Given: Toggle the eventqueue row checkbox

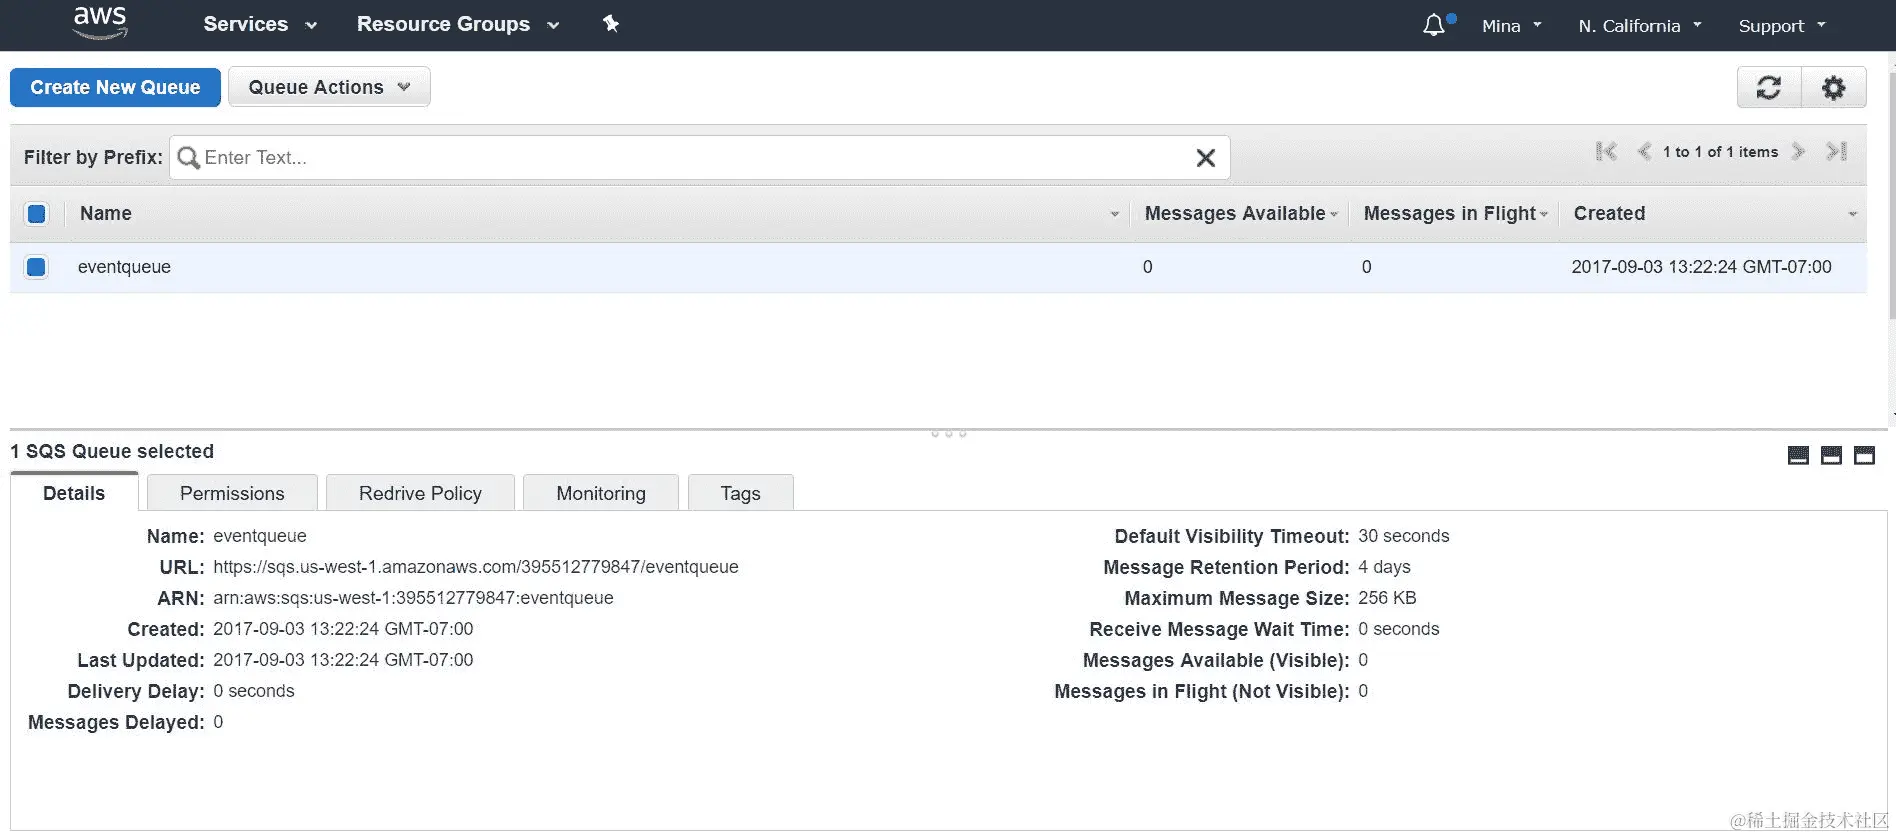Looking at the screenshot, I should tap(37, 267).
